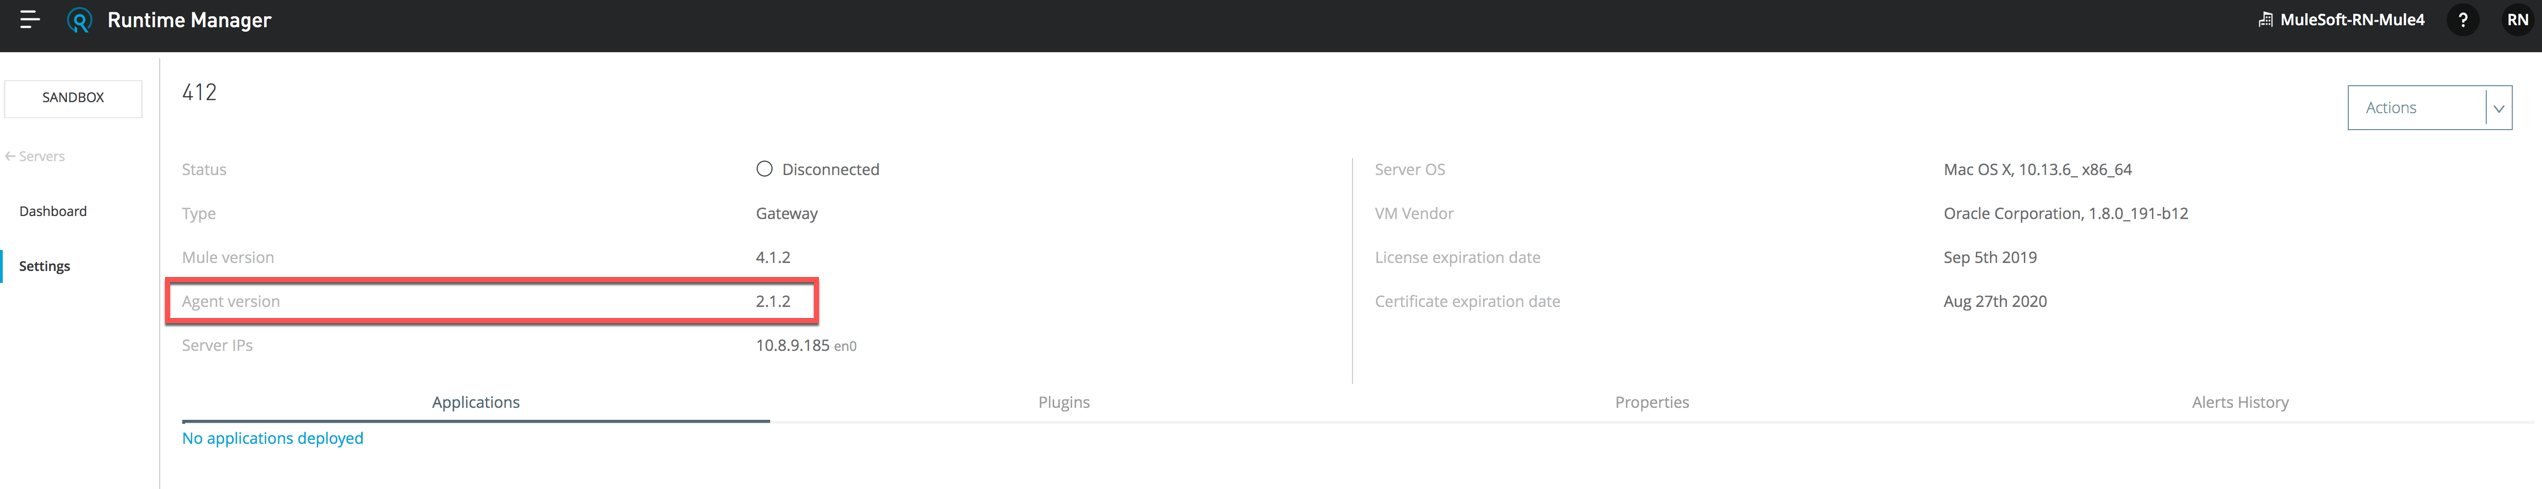Open the RN user avatar menu
Viewport: 2542px width, 489px height.
(x=2516, y=20)
